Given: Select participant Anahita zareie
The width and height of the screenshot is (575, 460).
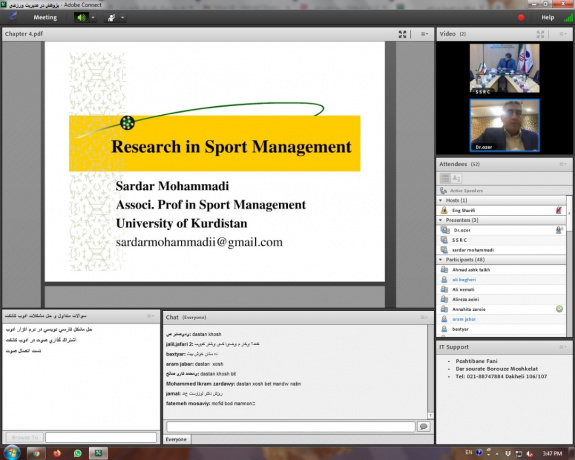Looking at the screenshot, I should (501, 309).
